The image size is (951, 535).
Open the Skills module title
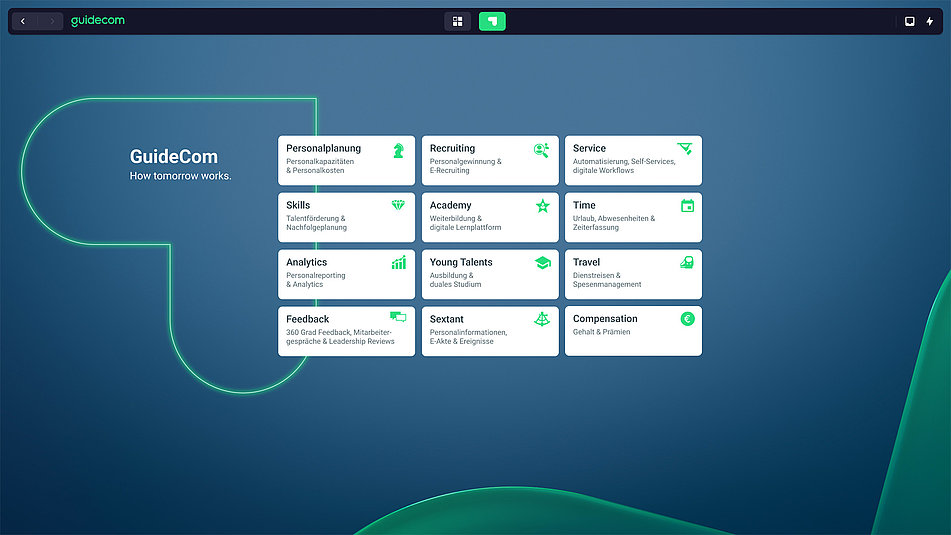tap(298, 206)
